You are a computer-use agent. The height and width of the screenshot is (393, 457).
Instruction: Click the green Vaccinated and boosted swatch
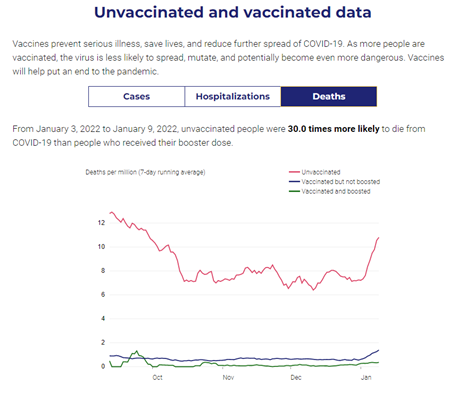(294, 191)
